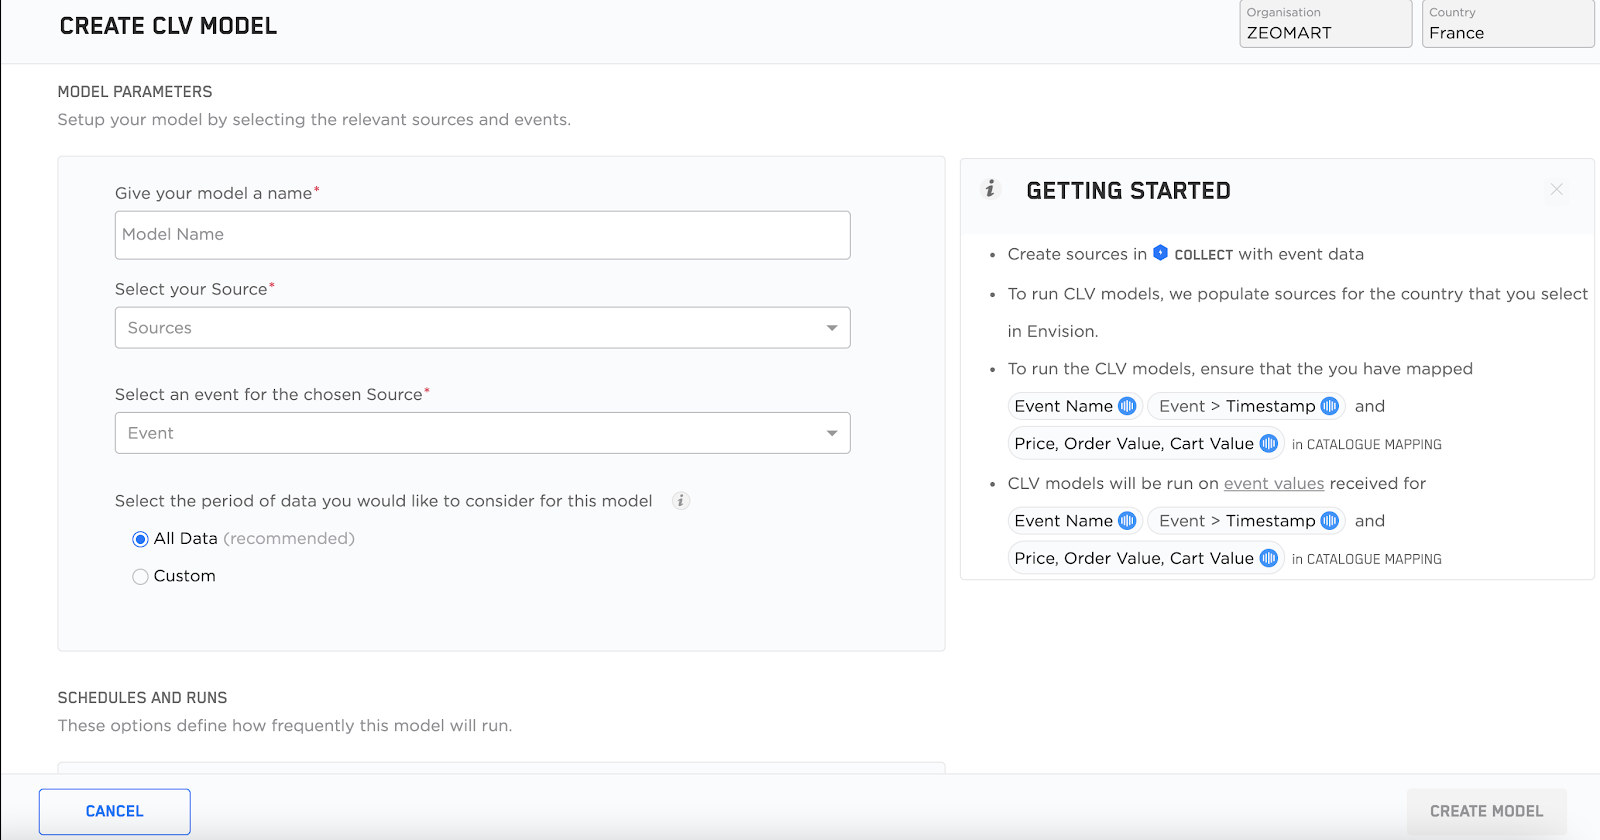Click the Model Name input field
The height and width of the screenshot is (840, 1600).
[x=483, y=235]
